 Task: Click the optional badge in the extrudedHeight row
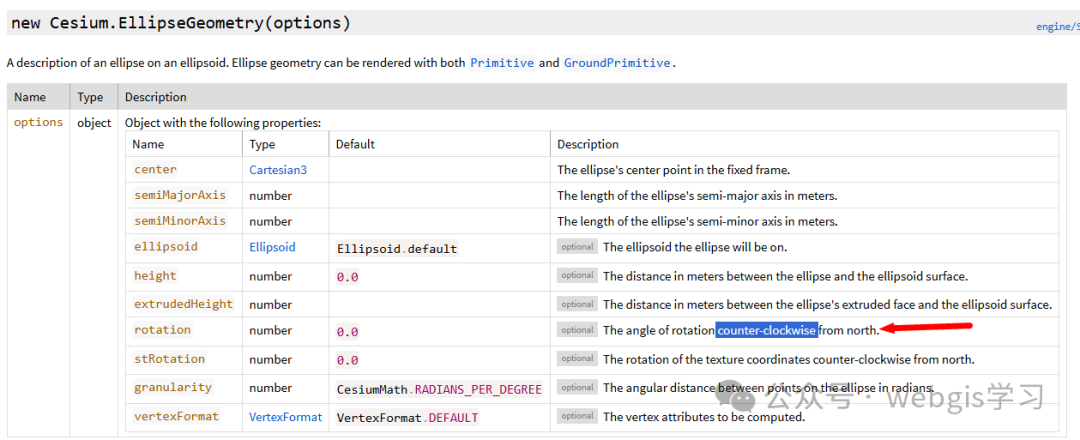[x=577, y=304]
